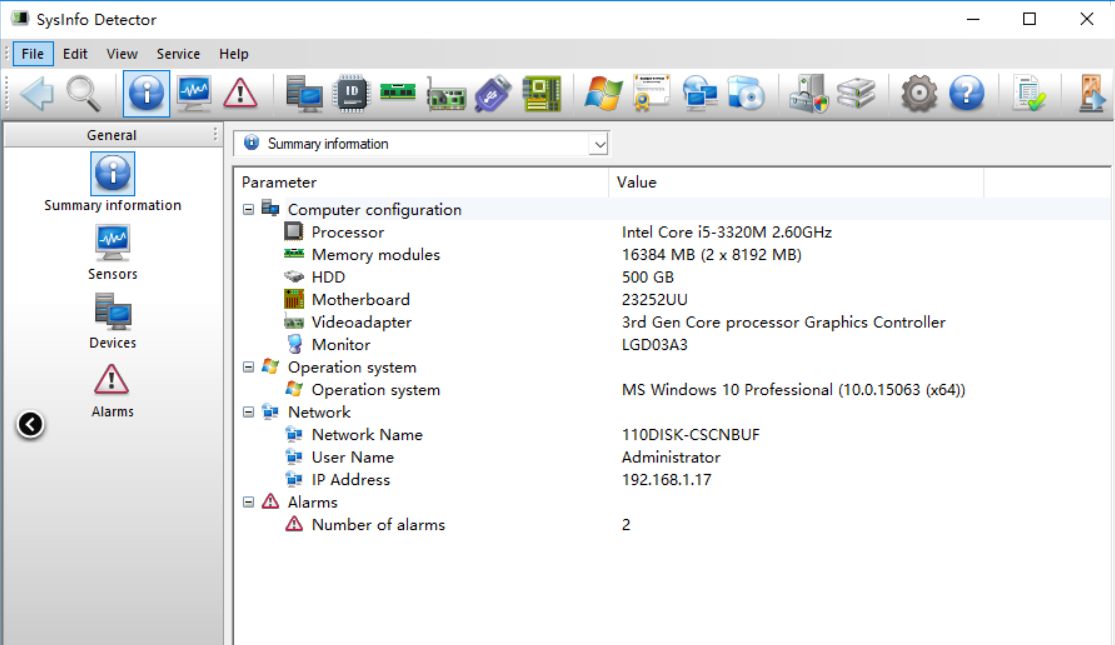This screenshot has height=645, width=1115.
Task: Click the exit door toolbar icon
Action: pos(1091,93)
